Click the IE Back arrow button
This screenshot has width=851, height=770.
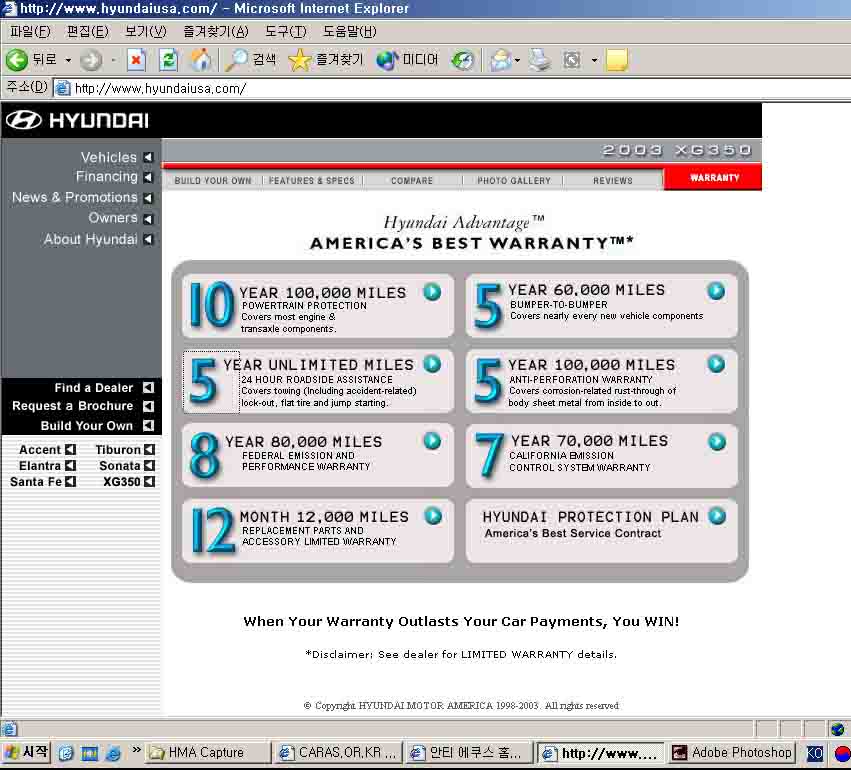pyautogui.click(x=17, y=60)
